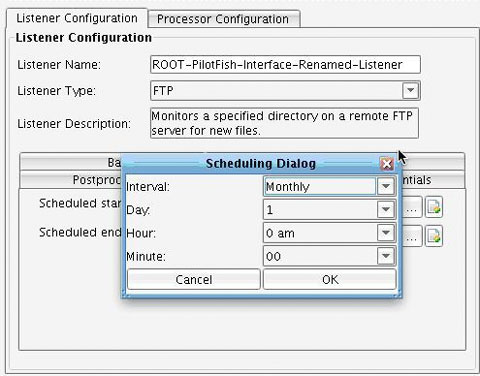Switch to the Processor Configuration tab
Image resolution: width=480 pixels, height=376 pixels.
point(224,19)
